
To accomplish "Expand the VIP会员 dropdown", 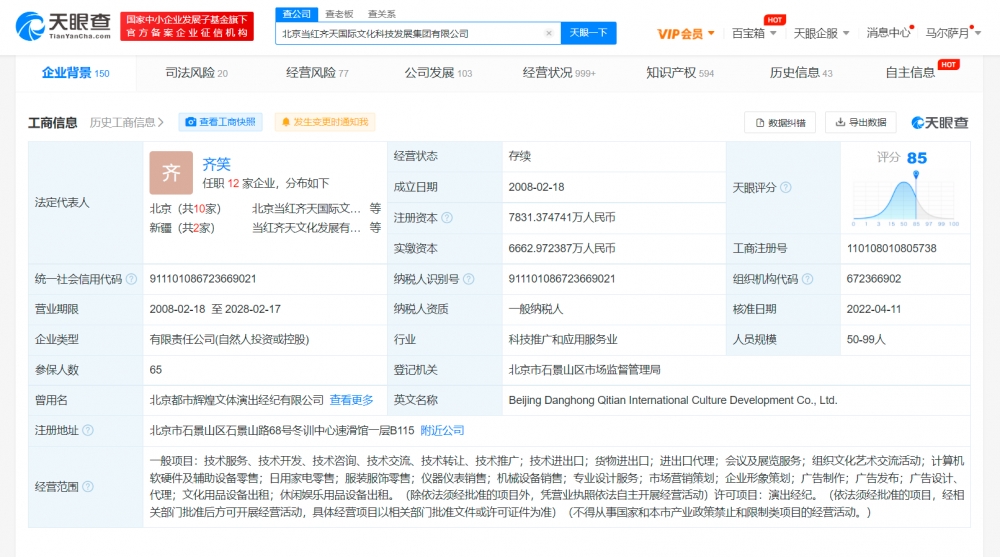I will (x=686, y=34).
